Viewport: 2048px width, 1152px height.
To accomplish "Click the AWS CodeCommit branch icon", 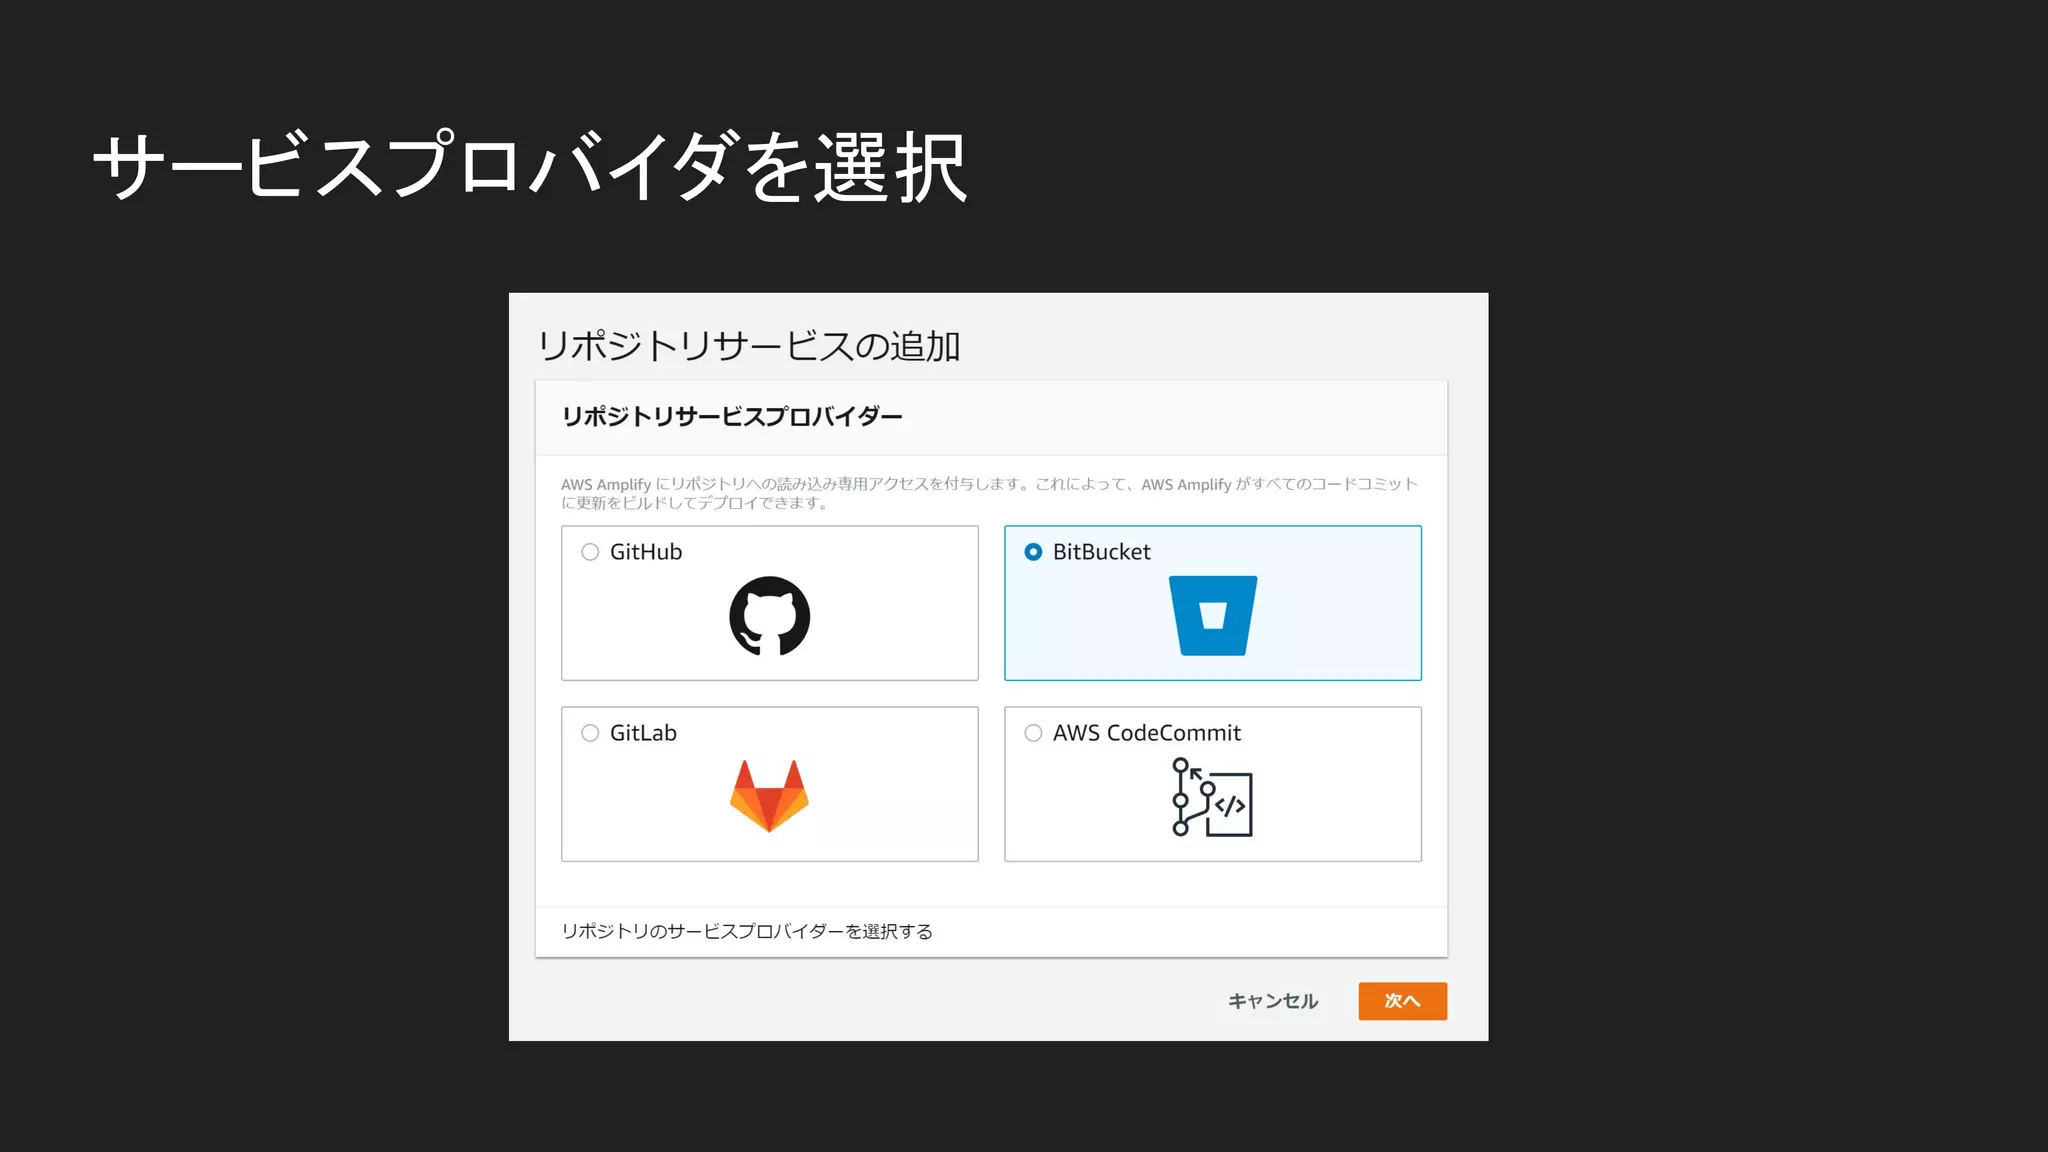I will pos(1212,797).
